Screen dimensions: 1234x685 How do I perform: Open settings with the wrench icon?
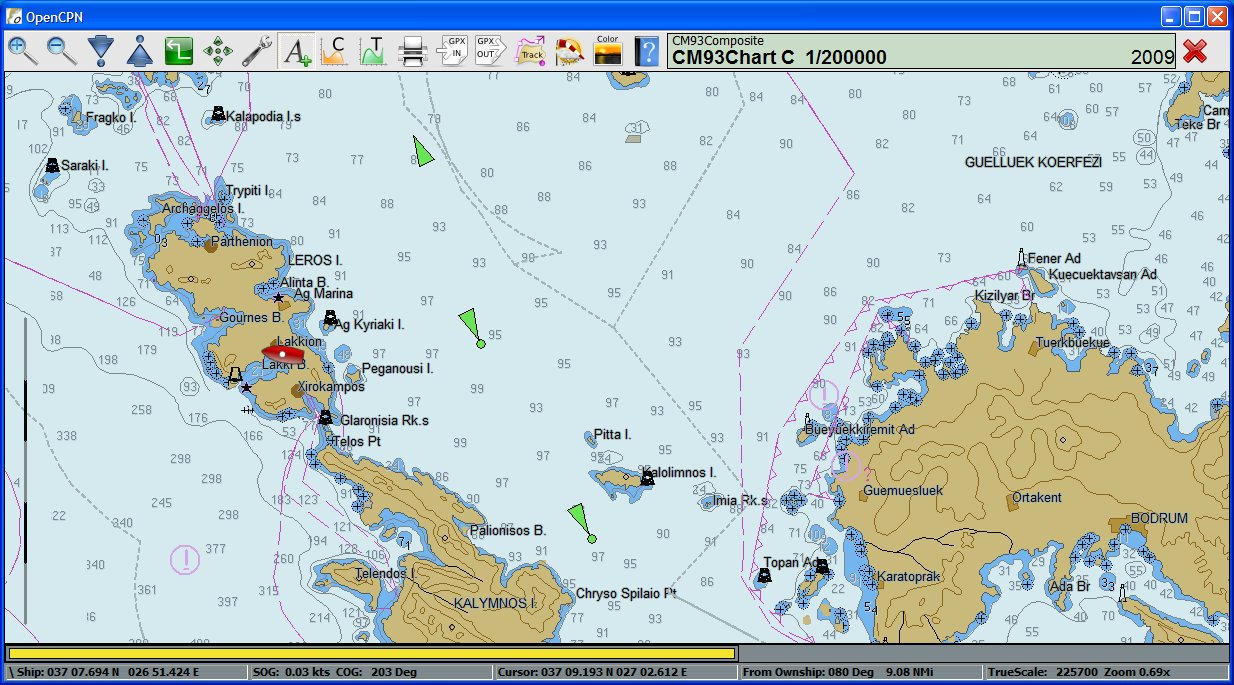[x=257, y=50]
